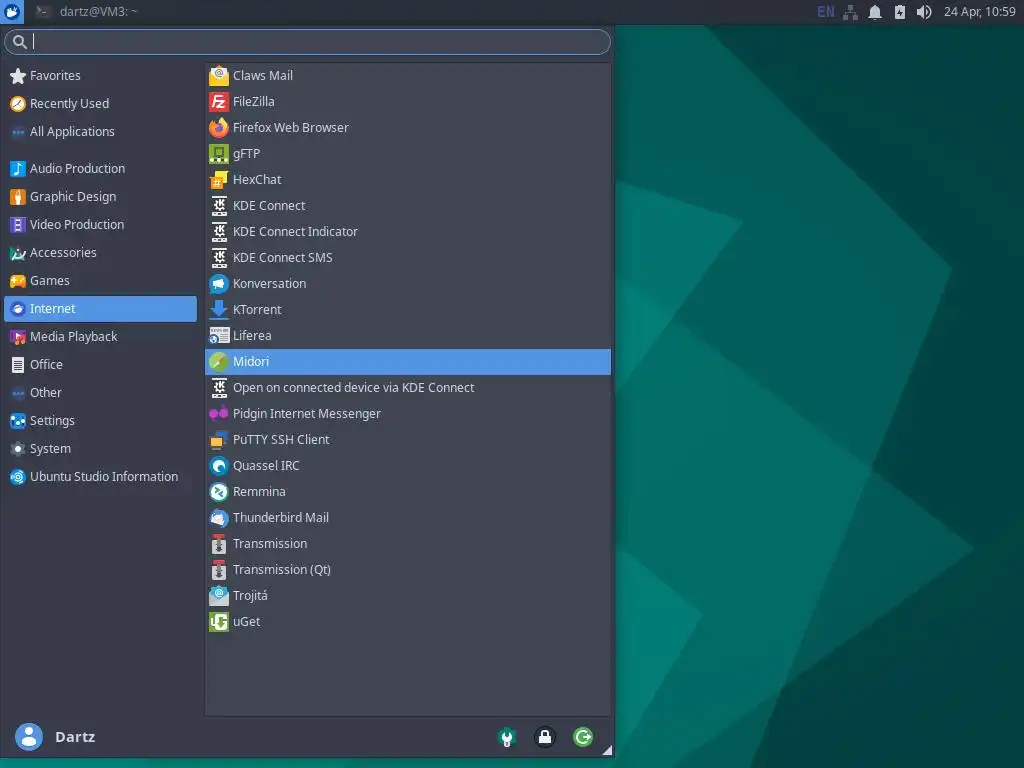Launch the Trojitá mail app
Image resolution: width=1024 pixels, height=768 pixels.
(408, 596)
